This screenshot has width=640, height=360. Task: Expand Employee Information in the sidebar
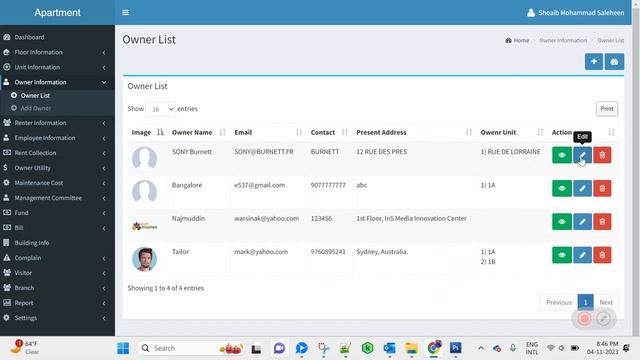[x=57, y=138]
